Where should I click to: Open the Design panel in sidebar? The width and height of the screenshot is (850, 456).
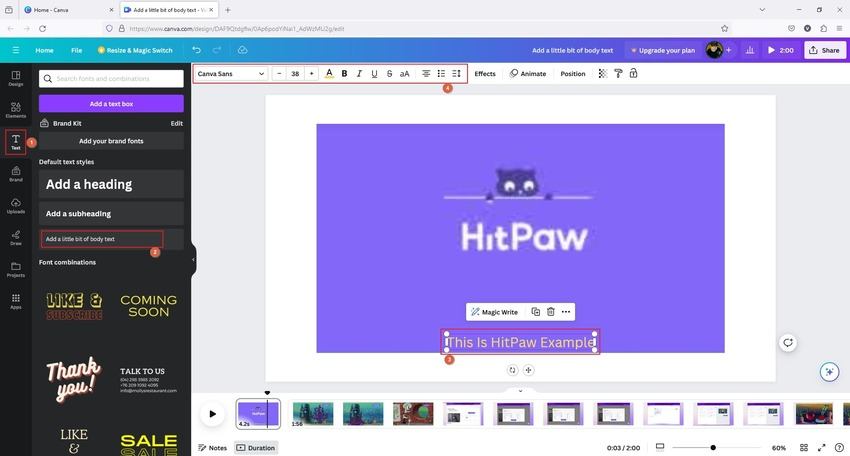click(x=16, y=79)
